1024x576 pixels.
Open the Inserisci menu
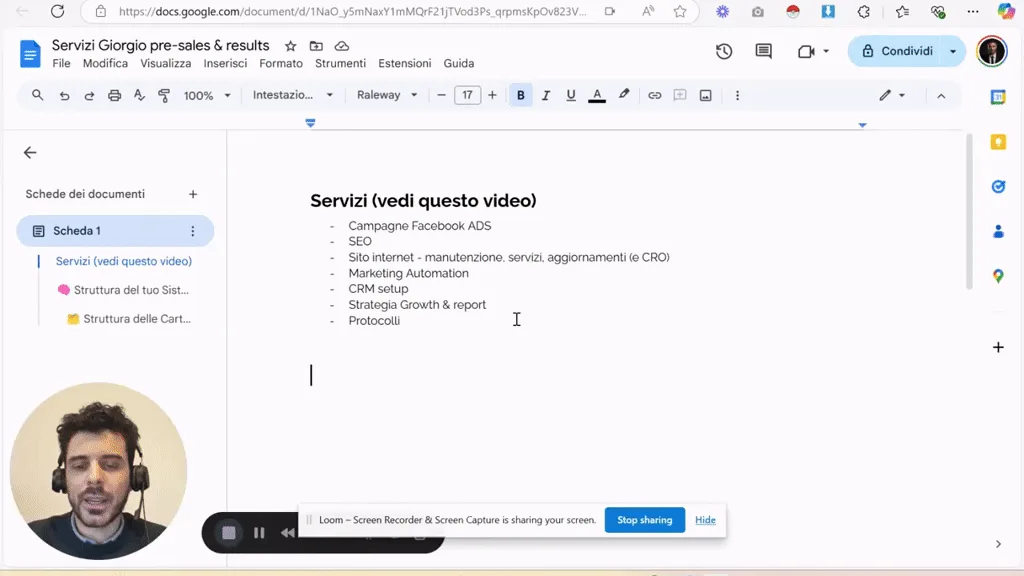point(225,63)
